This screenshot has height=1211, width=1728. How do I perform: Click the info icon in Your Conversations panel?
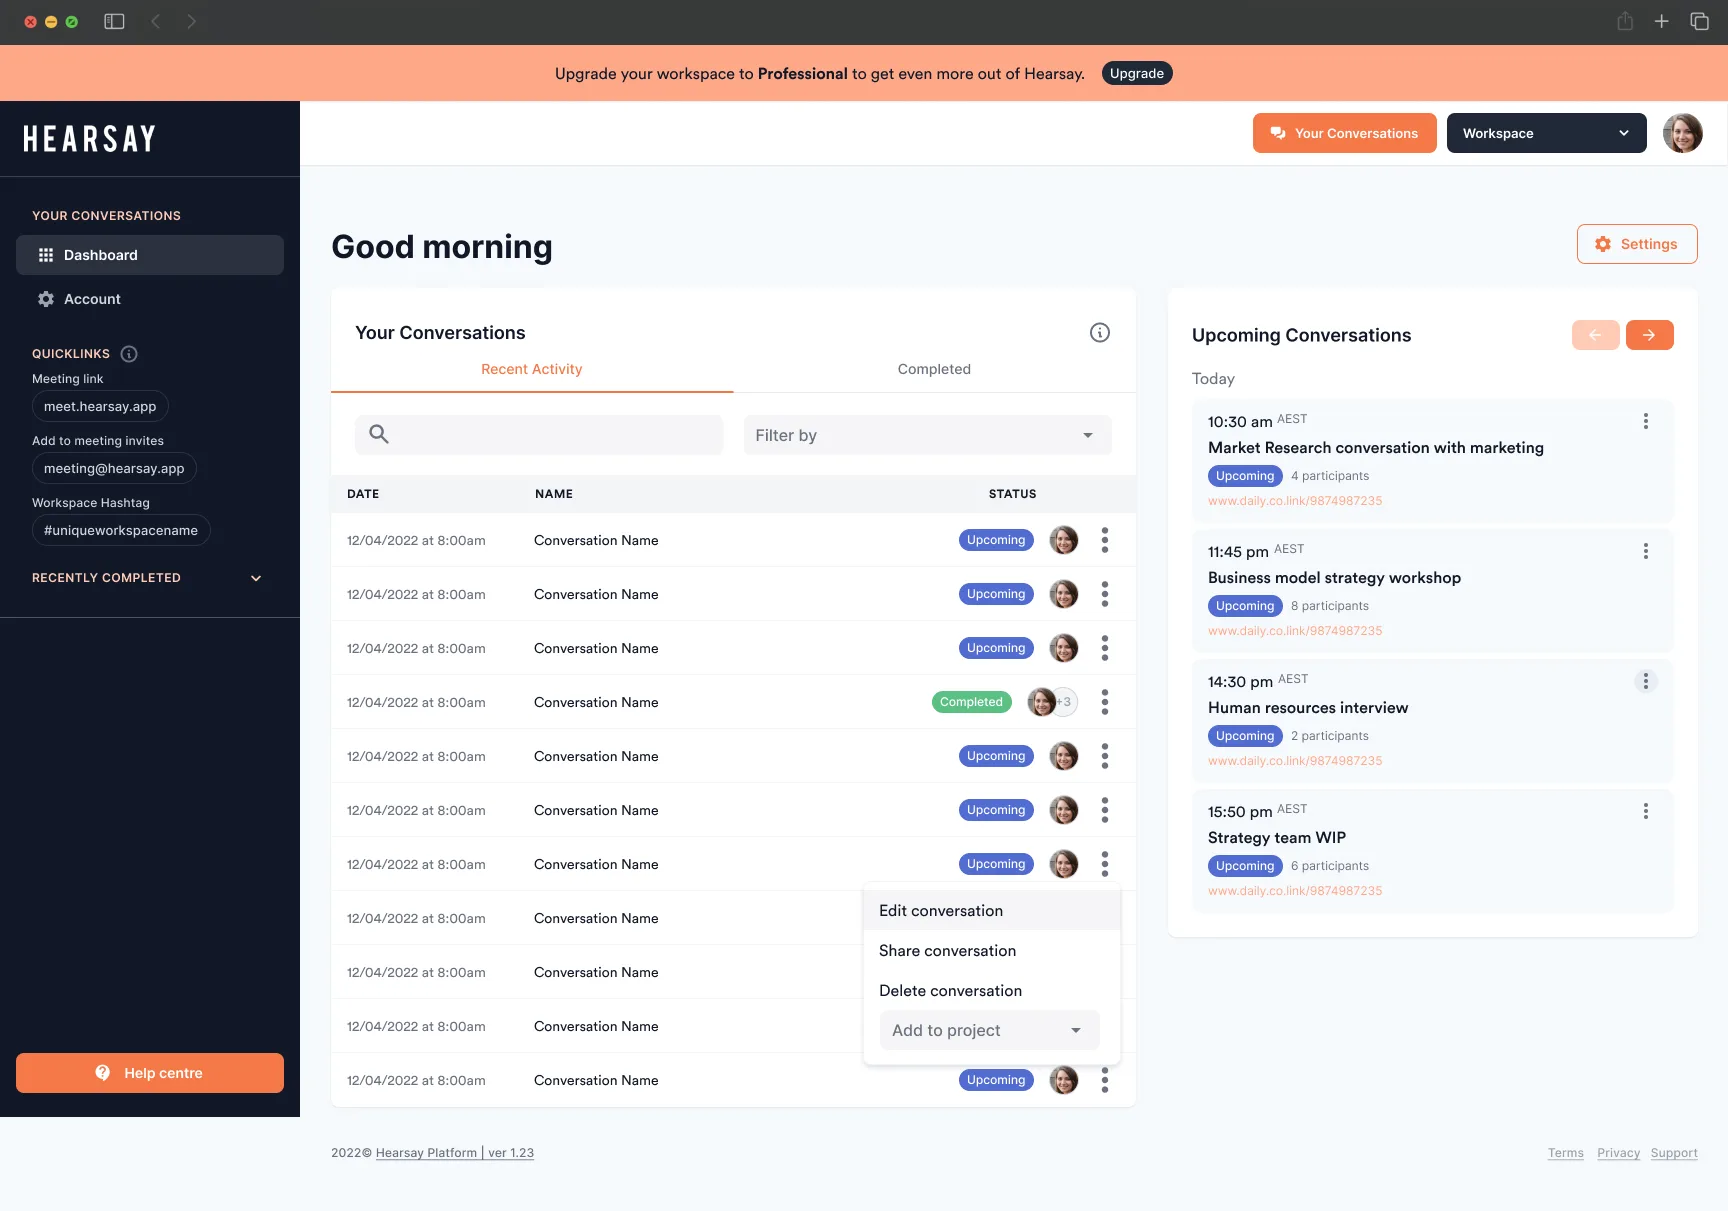1099,333
